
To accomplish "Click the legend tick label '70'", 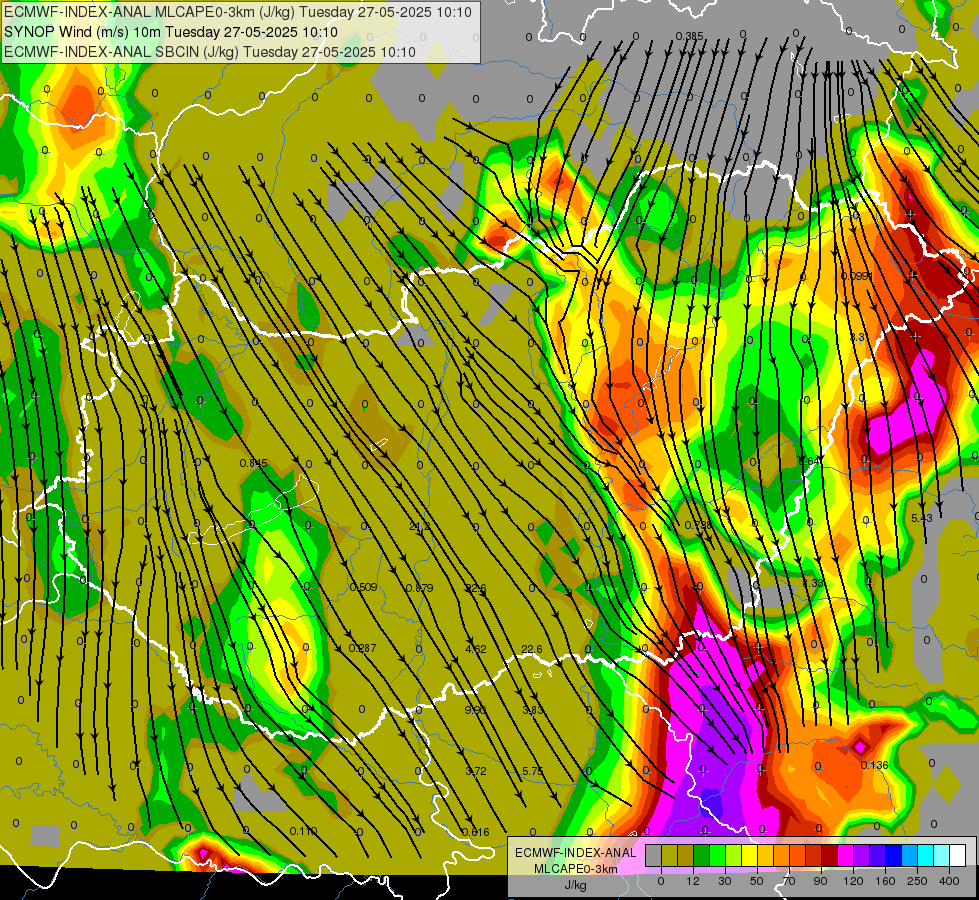I will [789, 881].
